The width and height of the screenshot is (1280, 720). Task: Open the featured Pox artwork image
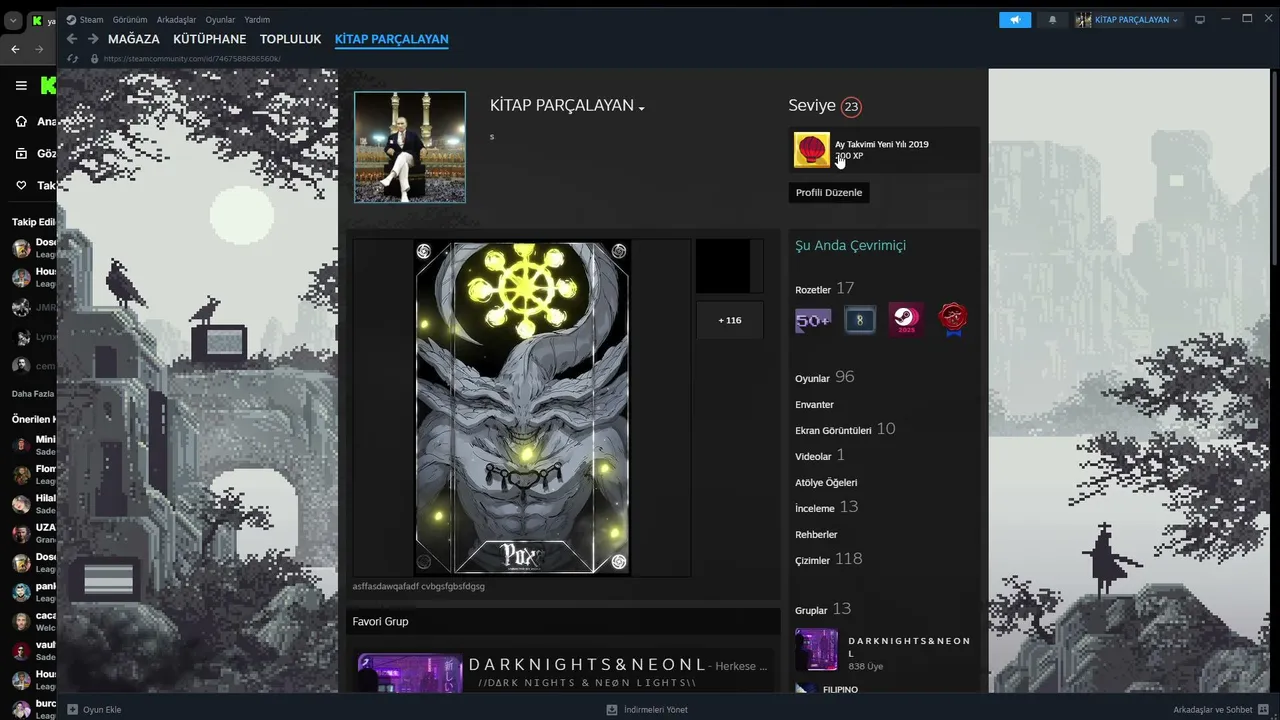click(522, 408)
